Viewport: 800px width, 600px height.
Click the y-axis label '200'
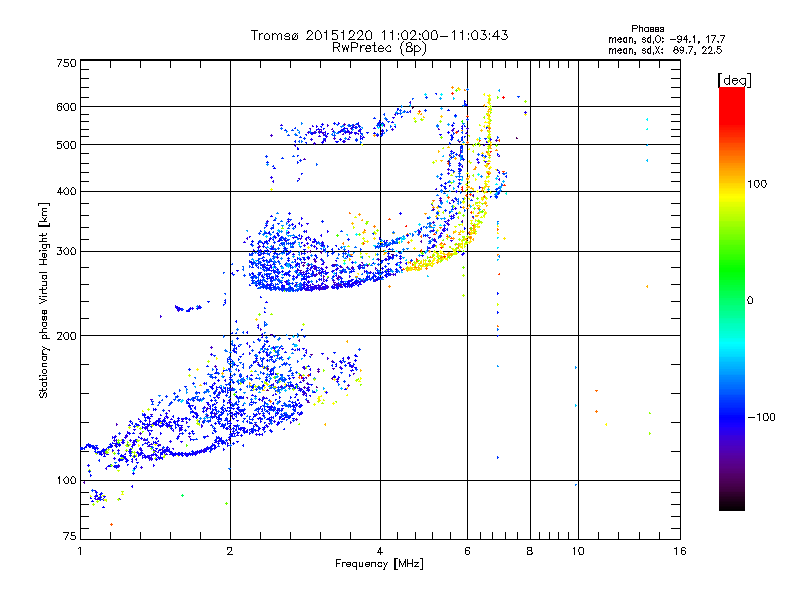tap(67, 336)
